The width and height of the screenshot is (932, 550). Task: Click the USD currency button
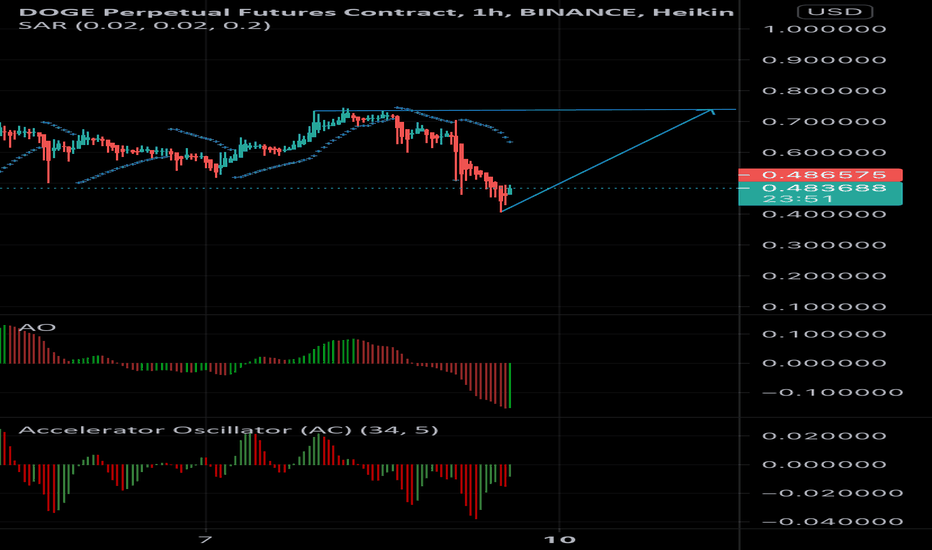(835, 12)
